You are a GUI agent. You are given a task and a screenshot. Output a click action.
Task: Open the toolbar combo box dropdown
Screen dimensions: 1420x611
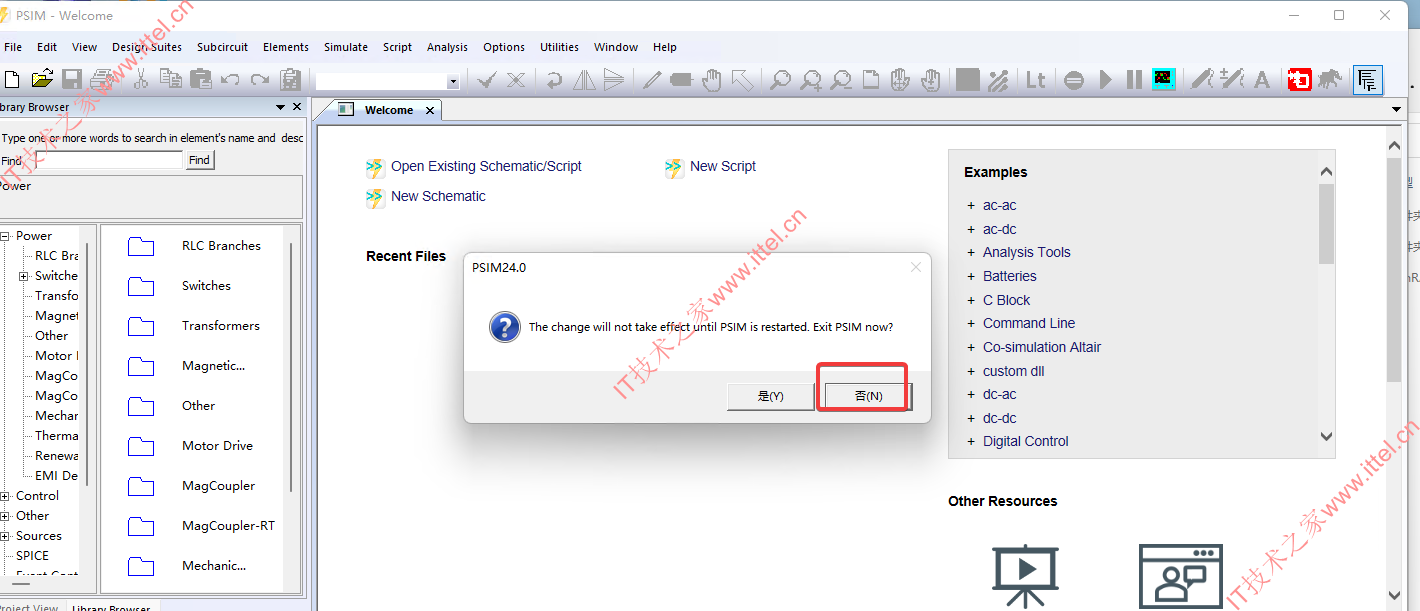(453, 82)
